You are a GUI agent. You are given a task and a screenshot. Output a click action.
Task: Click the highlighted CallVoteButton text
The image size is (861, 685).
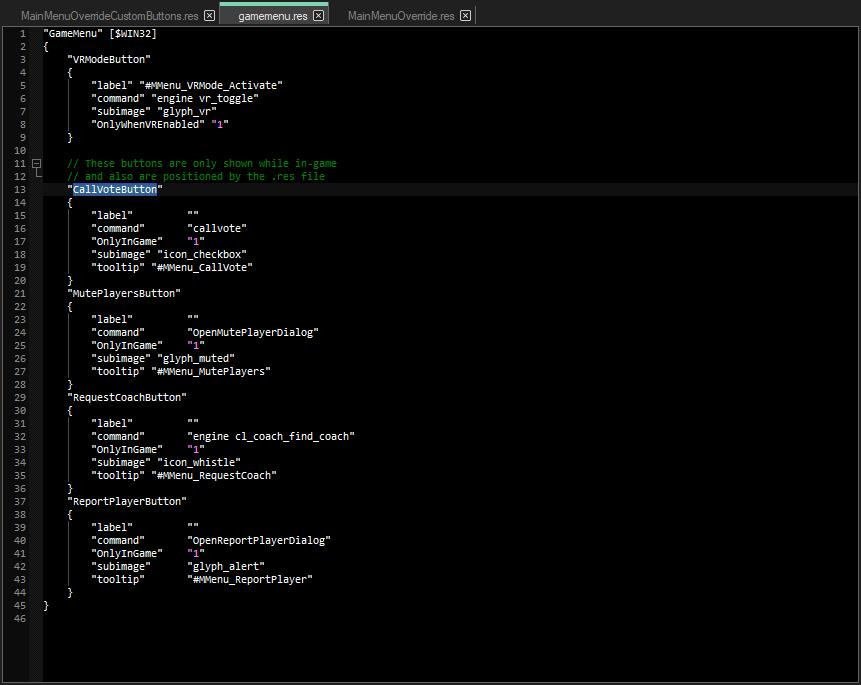pyautogui.click(x=114, y=189)
